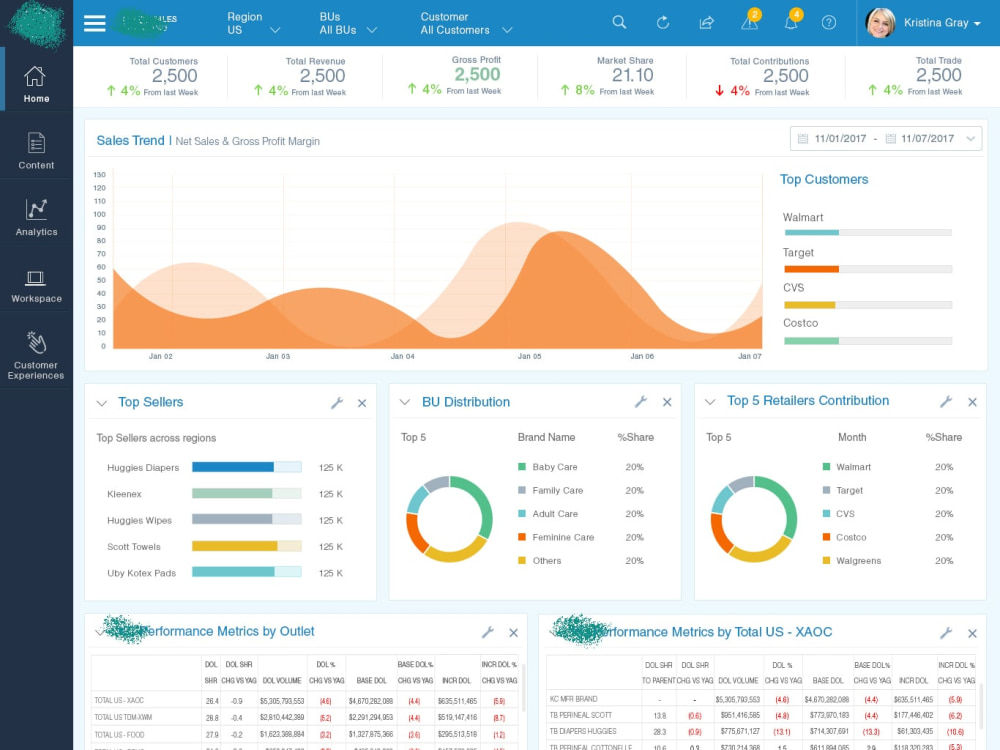Close Performance Metrics by Total US panel

tap(972, 633)
